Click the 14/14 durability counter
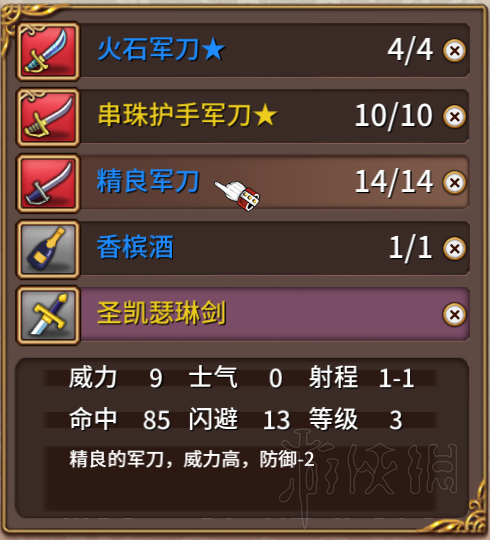This screenshot has width=490, height=540. point(394,183)
